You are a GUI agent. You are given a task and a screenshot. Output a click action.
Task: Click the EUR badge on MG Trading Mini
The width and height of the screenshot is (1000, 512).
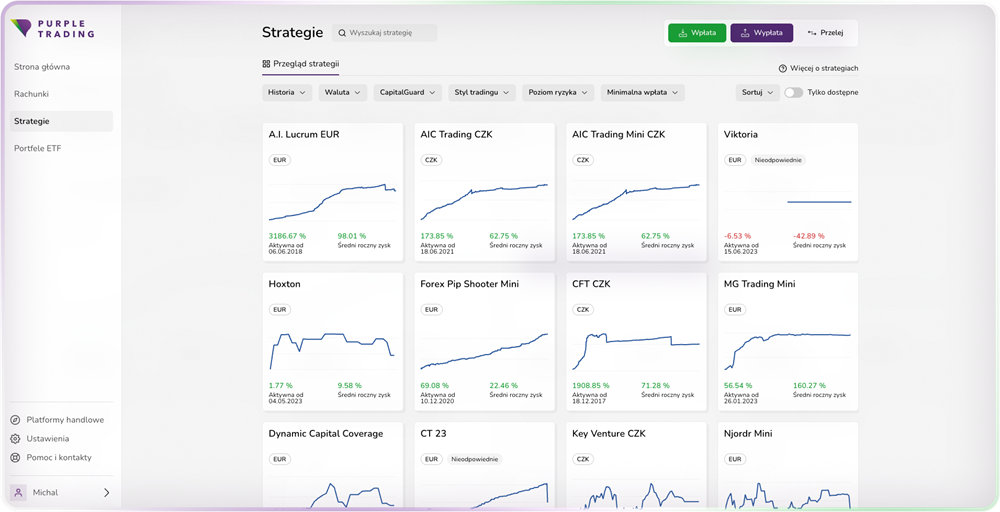coord(735,310)
